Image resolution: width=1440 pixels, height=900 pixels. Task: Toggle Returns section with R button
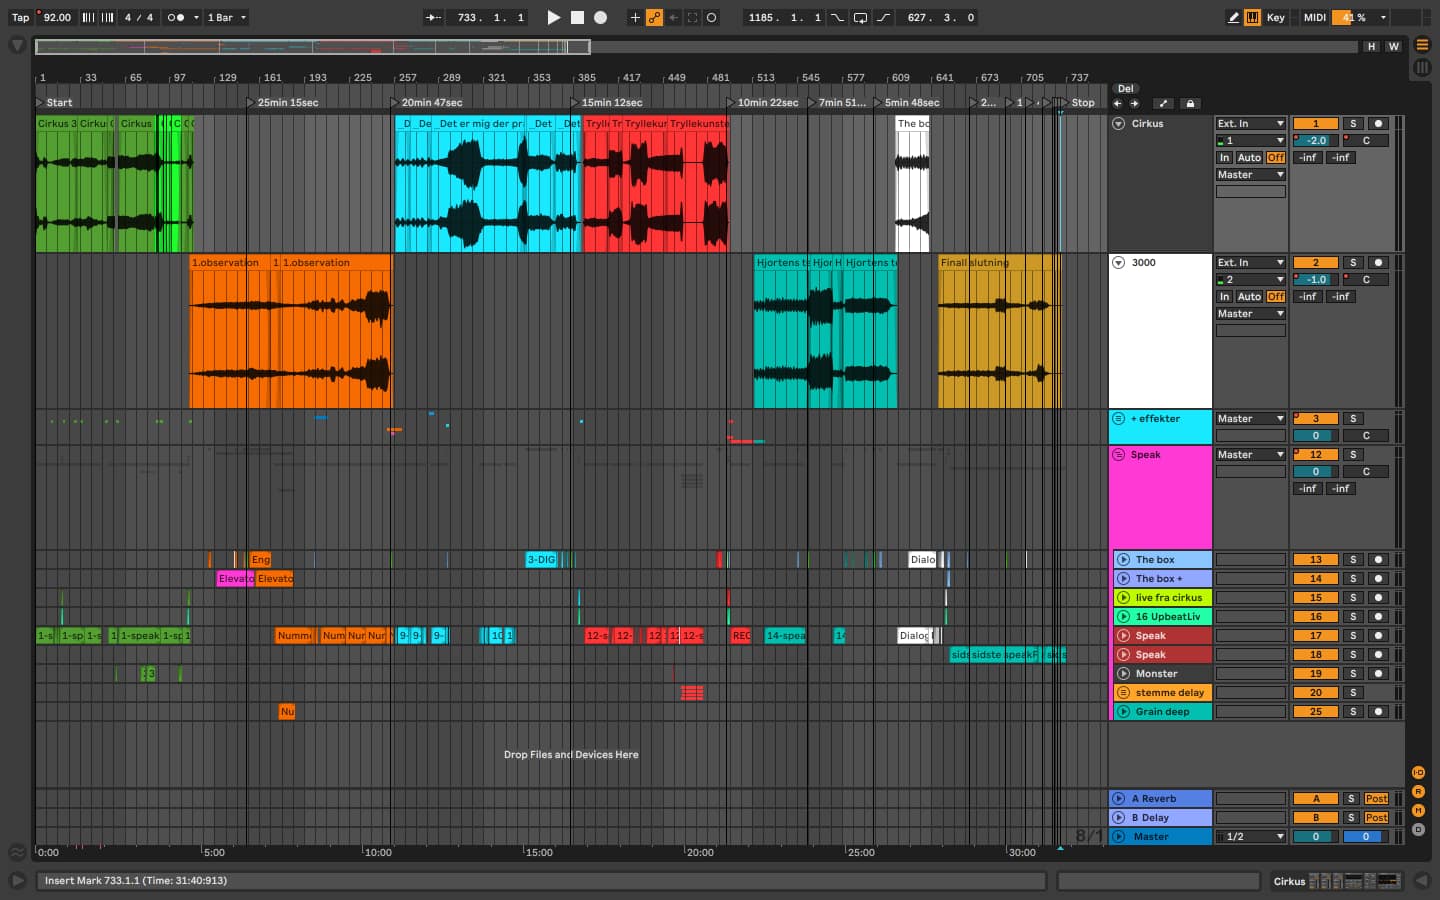click(x=1418, y=792)
